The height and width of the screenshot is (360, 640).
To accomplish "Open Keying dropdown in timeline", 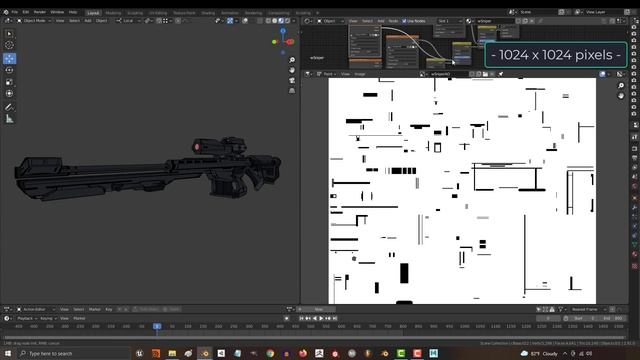I will coord(48,318).
